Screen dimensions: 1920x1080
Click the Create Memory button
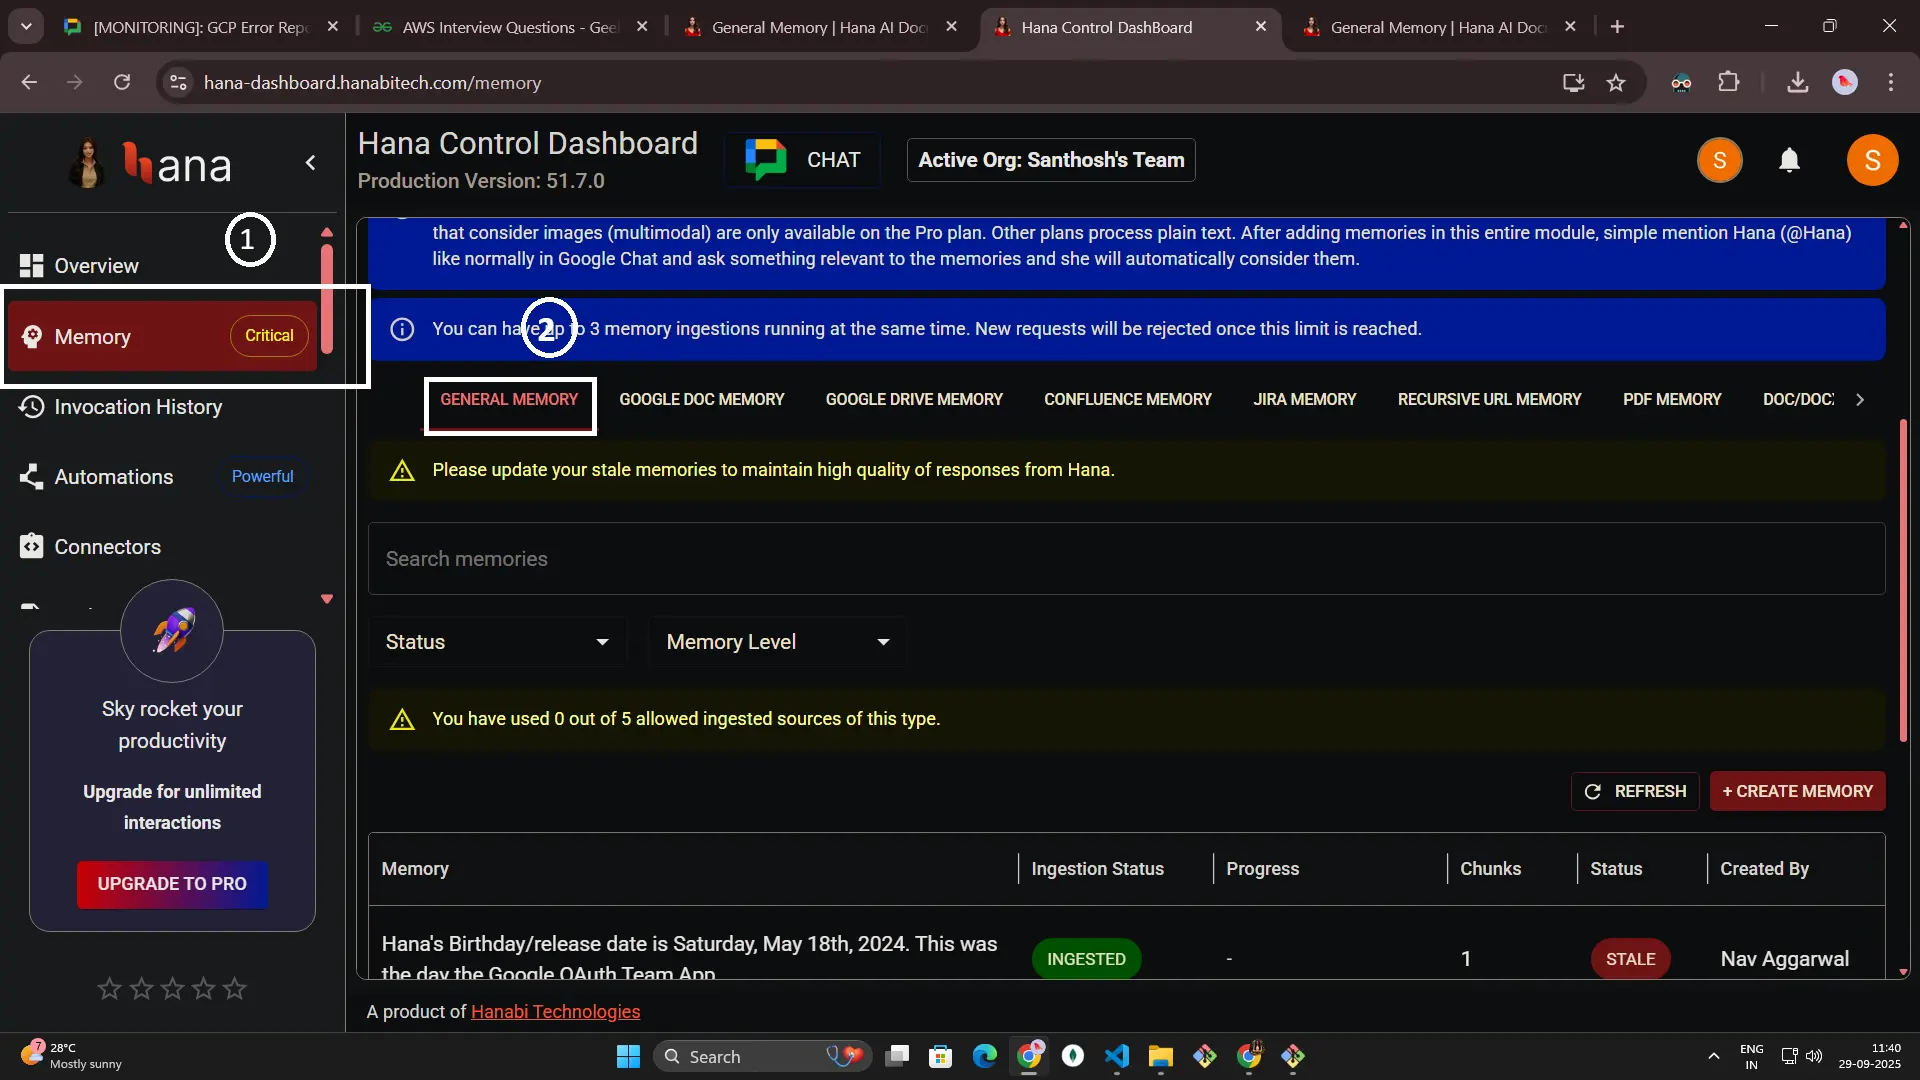click(1797, 791)
